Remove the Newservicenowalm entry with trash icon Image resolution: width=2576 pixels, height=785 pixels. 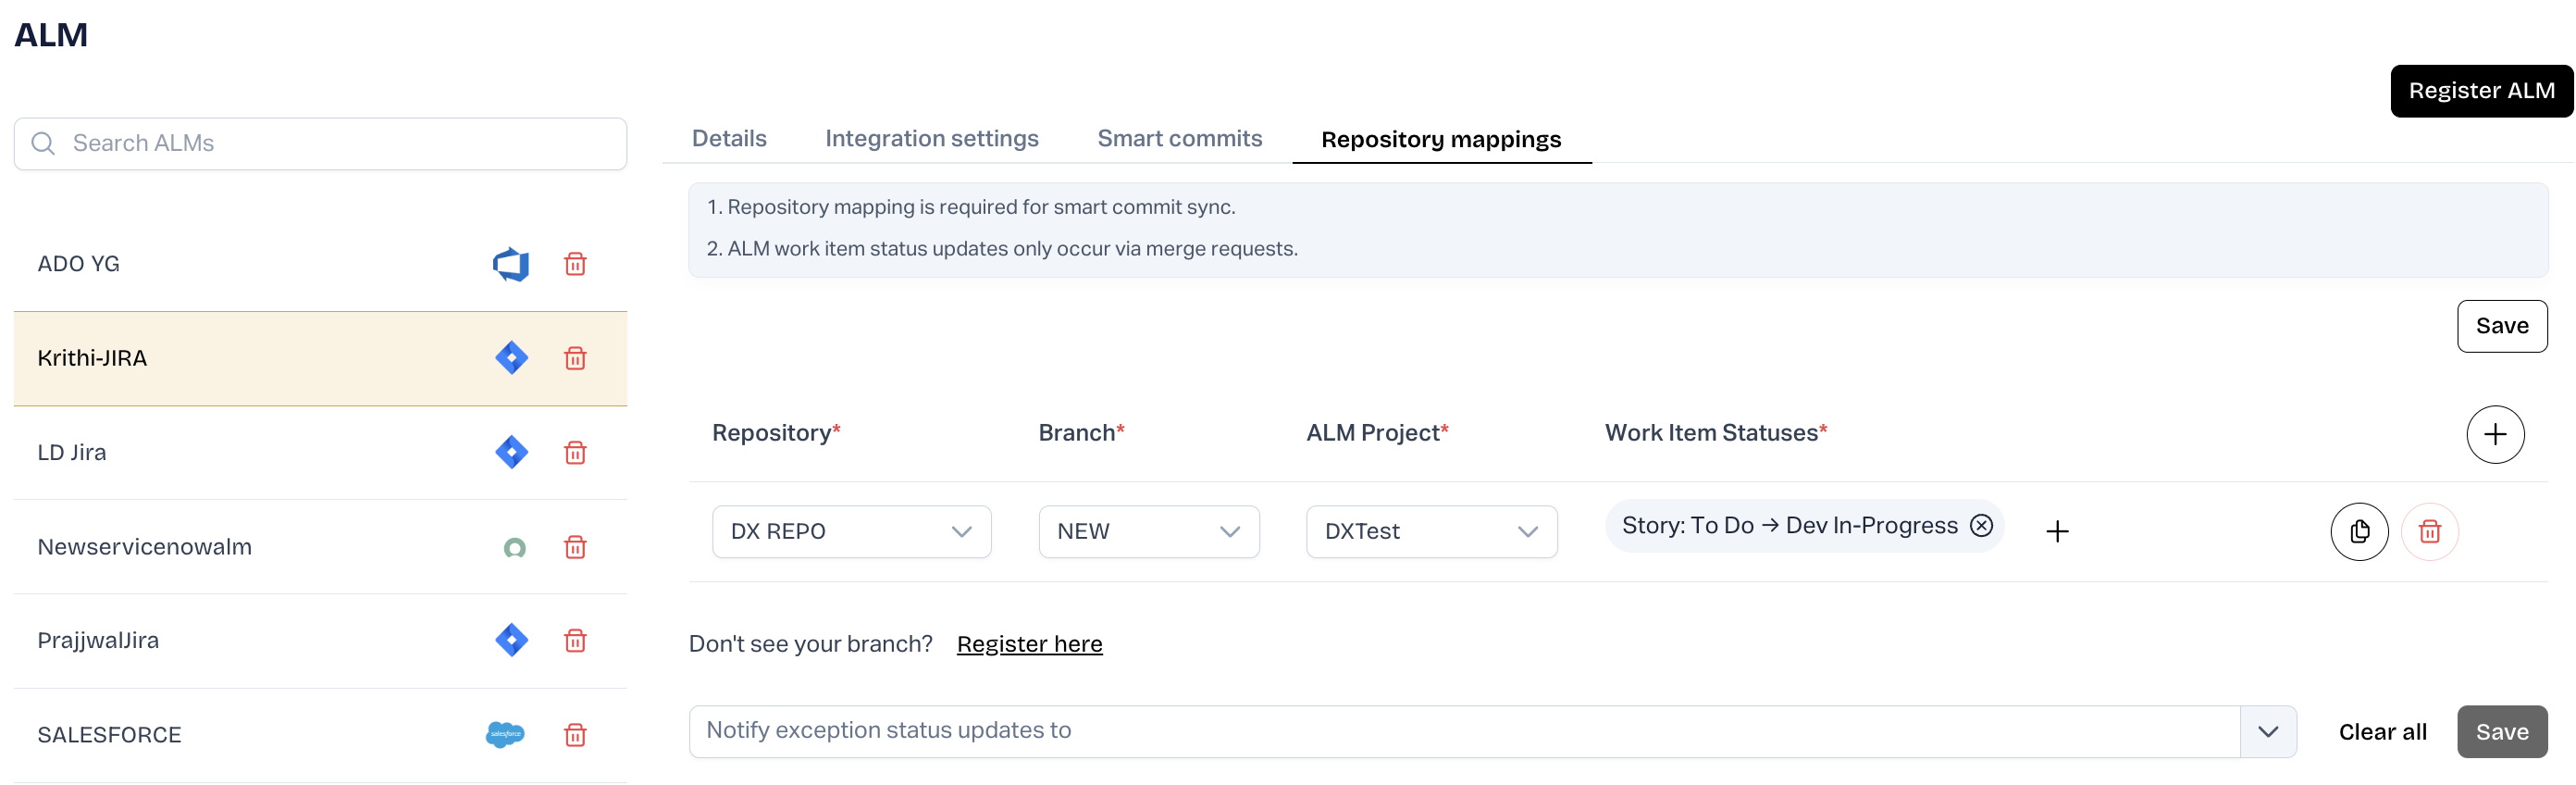575,547
